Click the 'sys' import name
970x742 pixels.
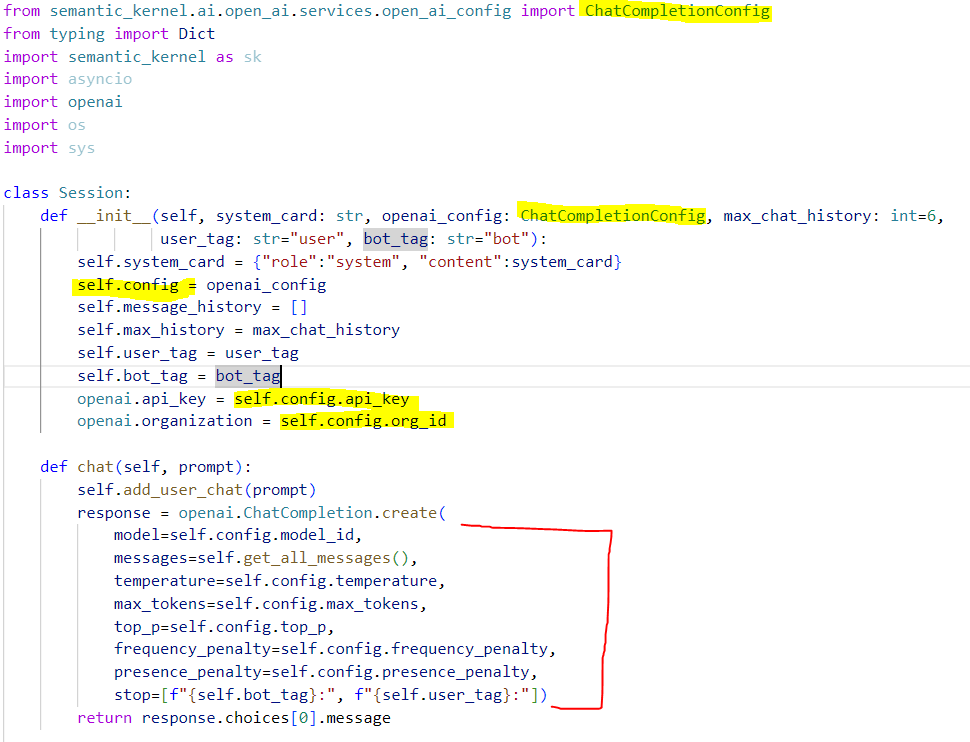coord(82,149)
